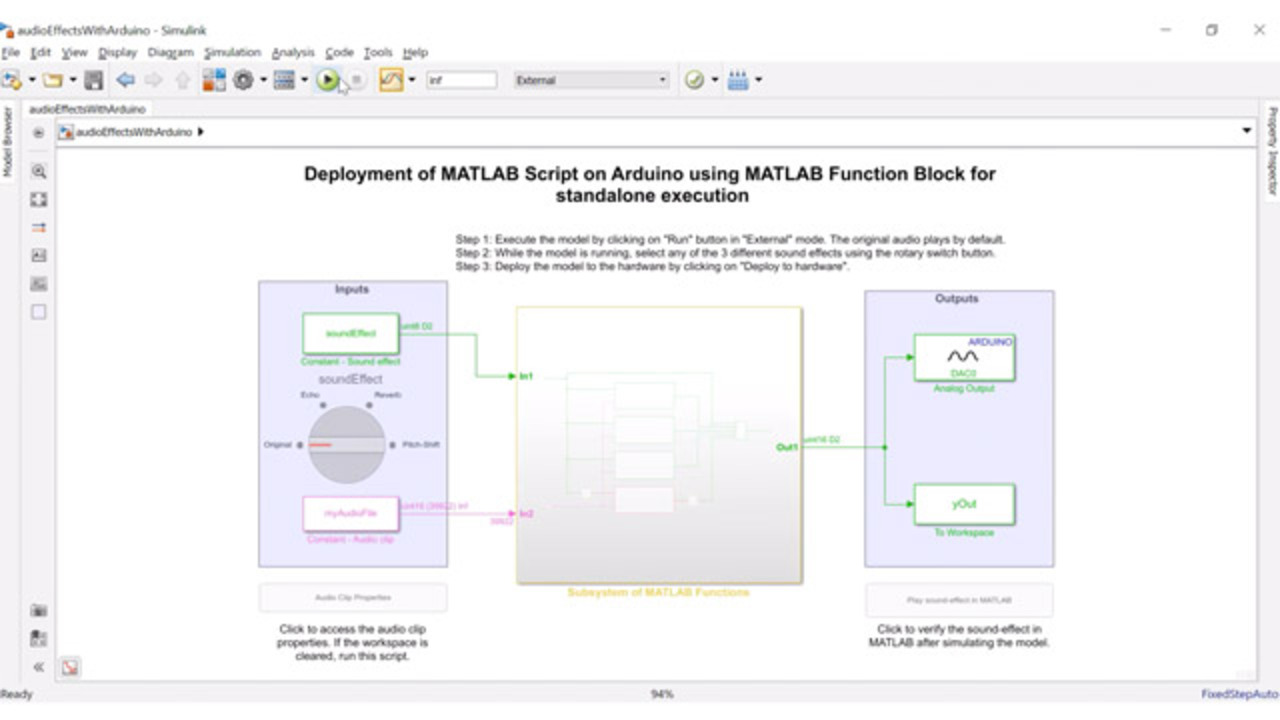The height and width of the screenshot is (720, 1280).
Task: Click Play sound-effect in MATLAB button
Action: (x=959, y=599)
